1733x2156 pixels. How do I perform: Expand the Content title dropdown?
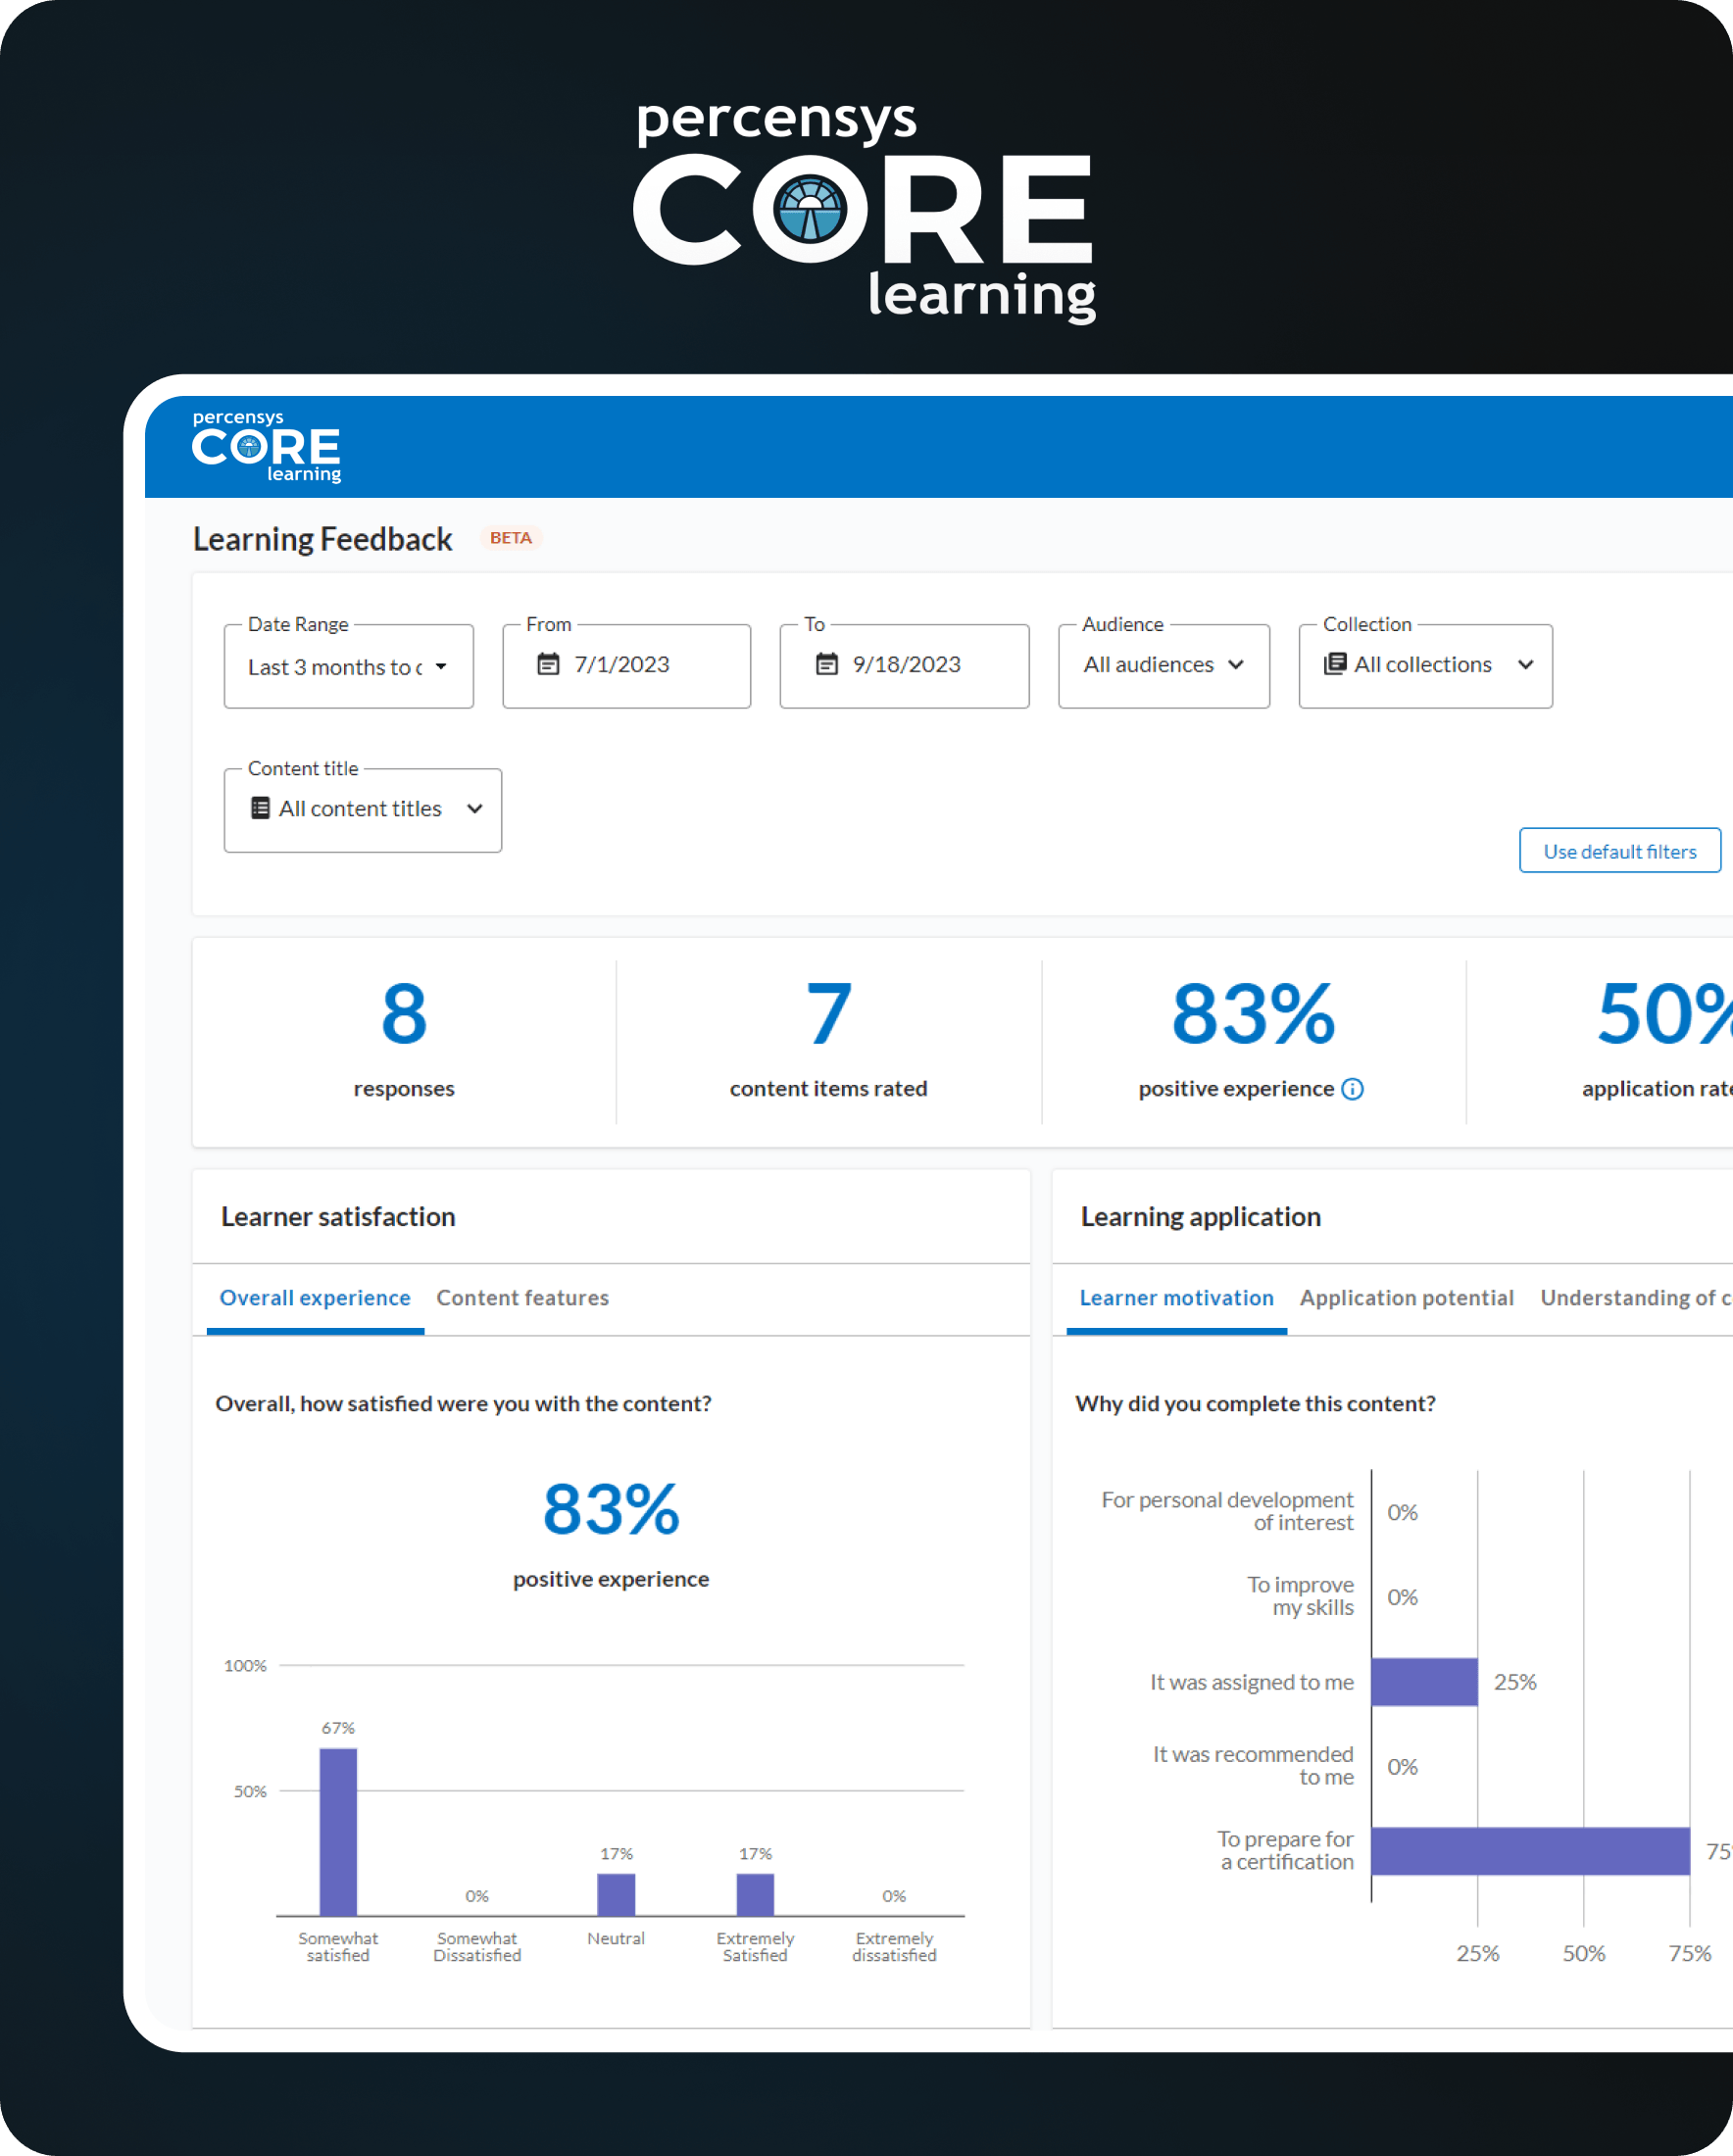(362, 808)
